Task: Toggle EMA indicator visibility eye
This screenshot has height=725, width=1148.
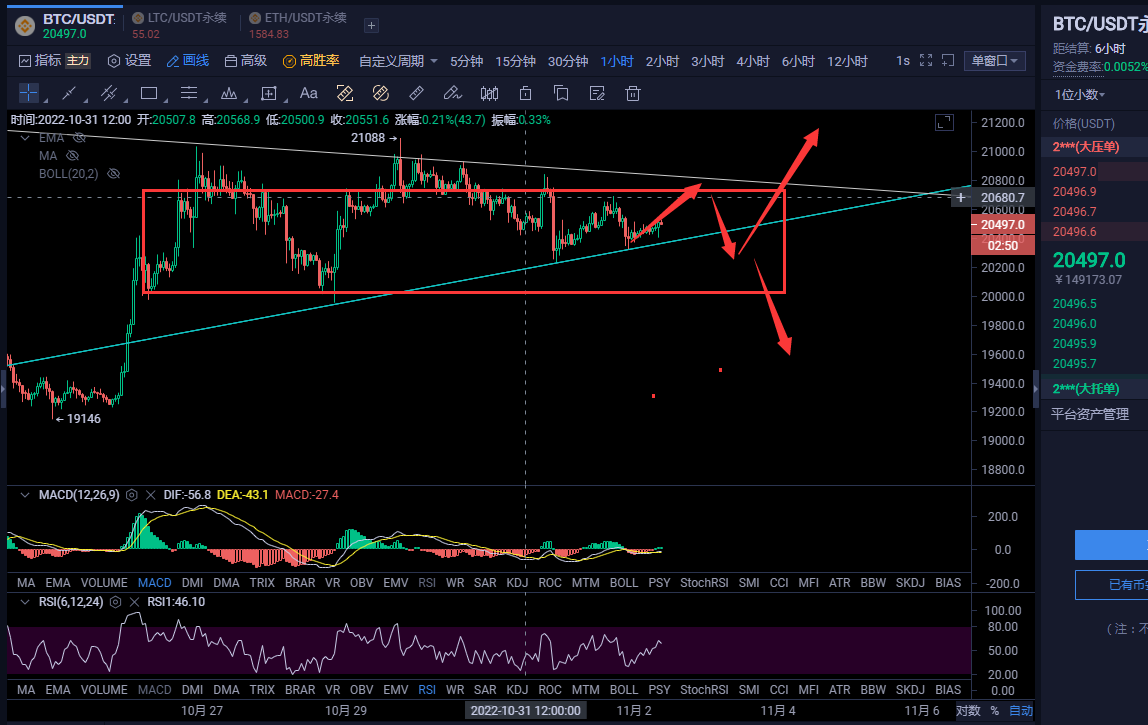Action: [x=73, y=138]
